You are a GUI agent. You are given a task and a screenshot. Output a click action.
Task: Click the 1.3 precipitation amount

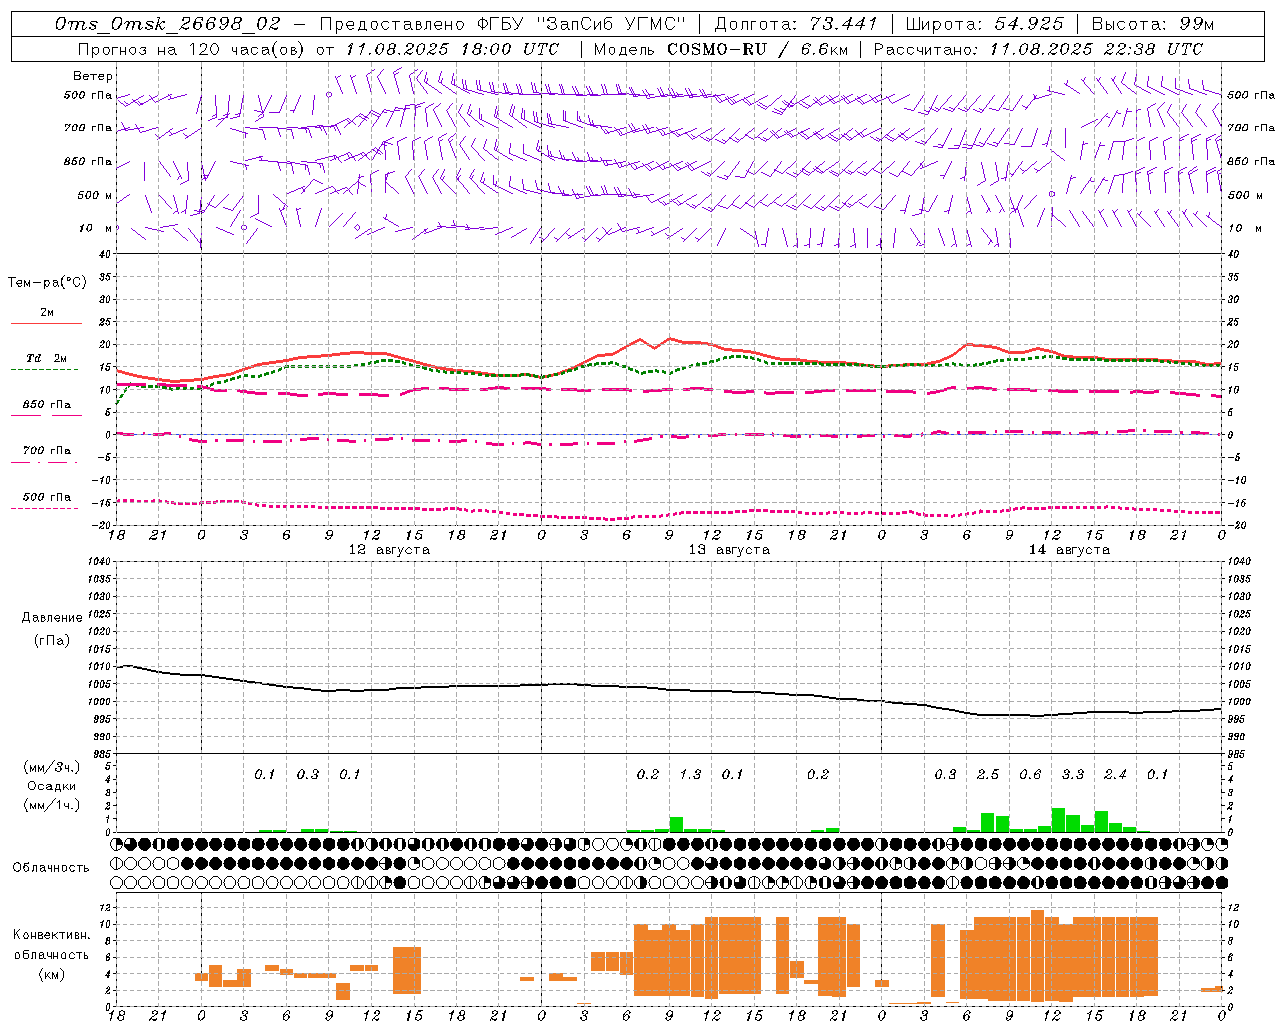(x=690, y=775)
